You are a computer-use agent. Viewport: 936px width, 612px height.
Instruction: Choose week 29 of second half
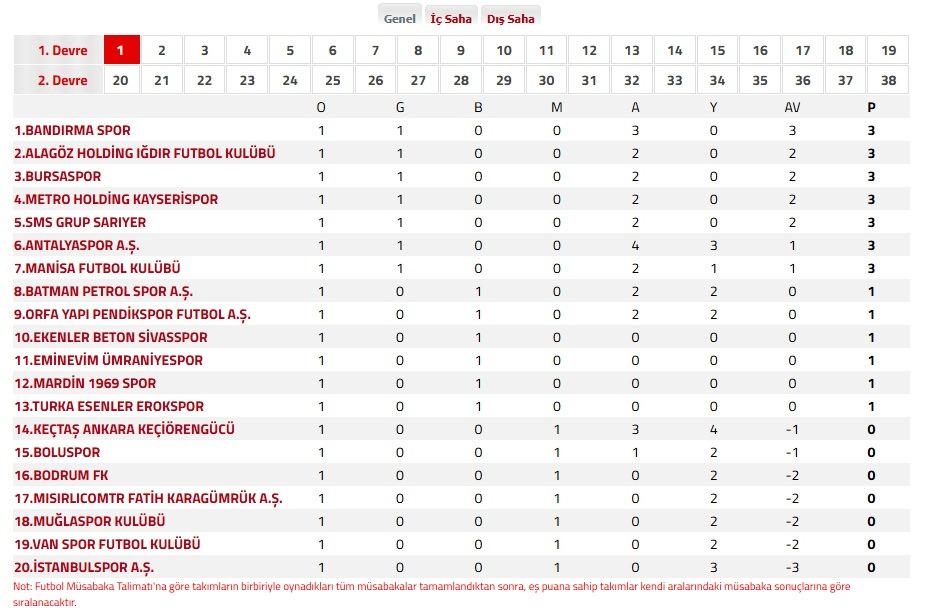coord(504,80)
